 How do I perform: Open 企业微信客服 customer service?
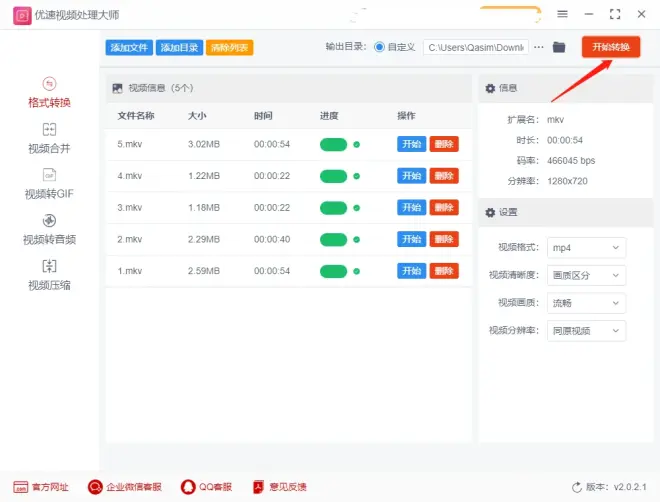125,487
